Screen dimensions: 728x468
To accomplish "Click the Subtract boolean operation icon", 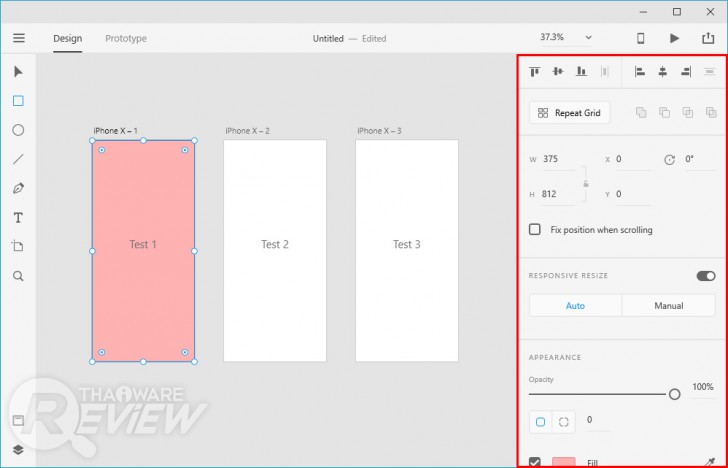I will [x=664, y=112].
